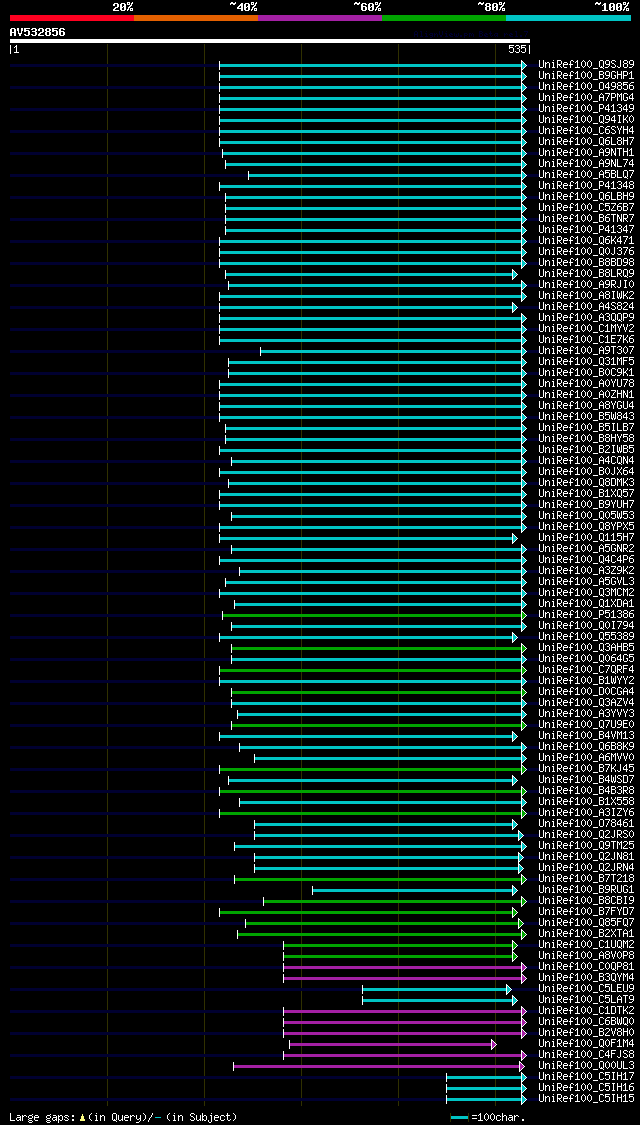The height and width of the screenshot is (1125, 640).
Task: Click the green alignment bar for UniRef100_B8CBI9
Action: pos(395,901)
